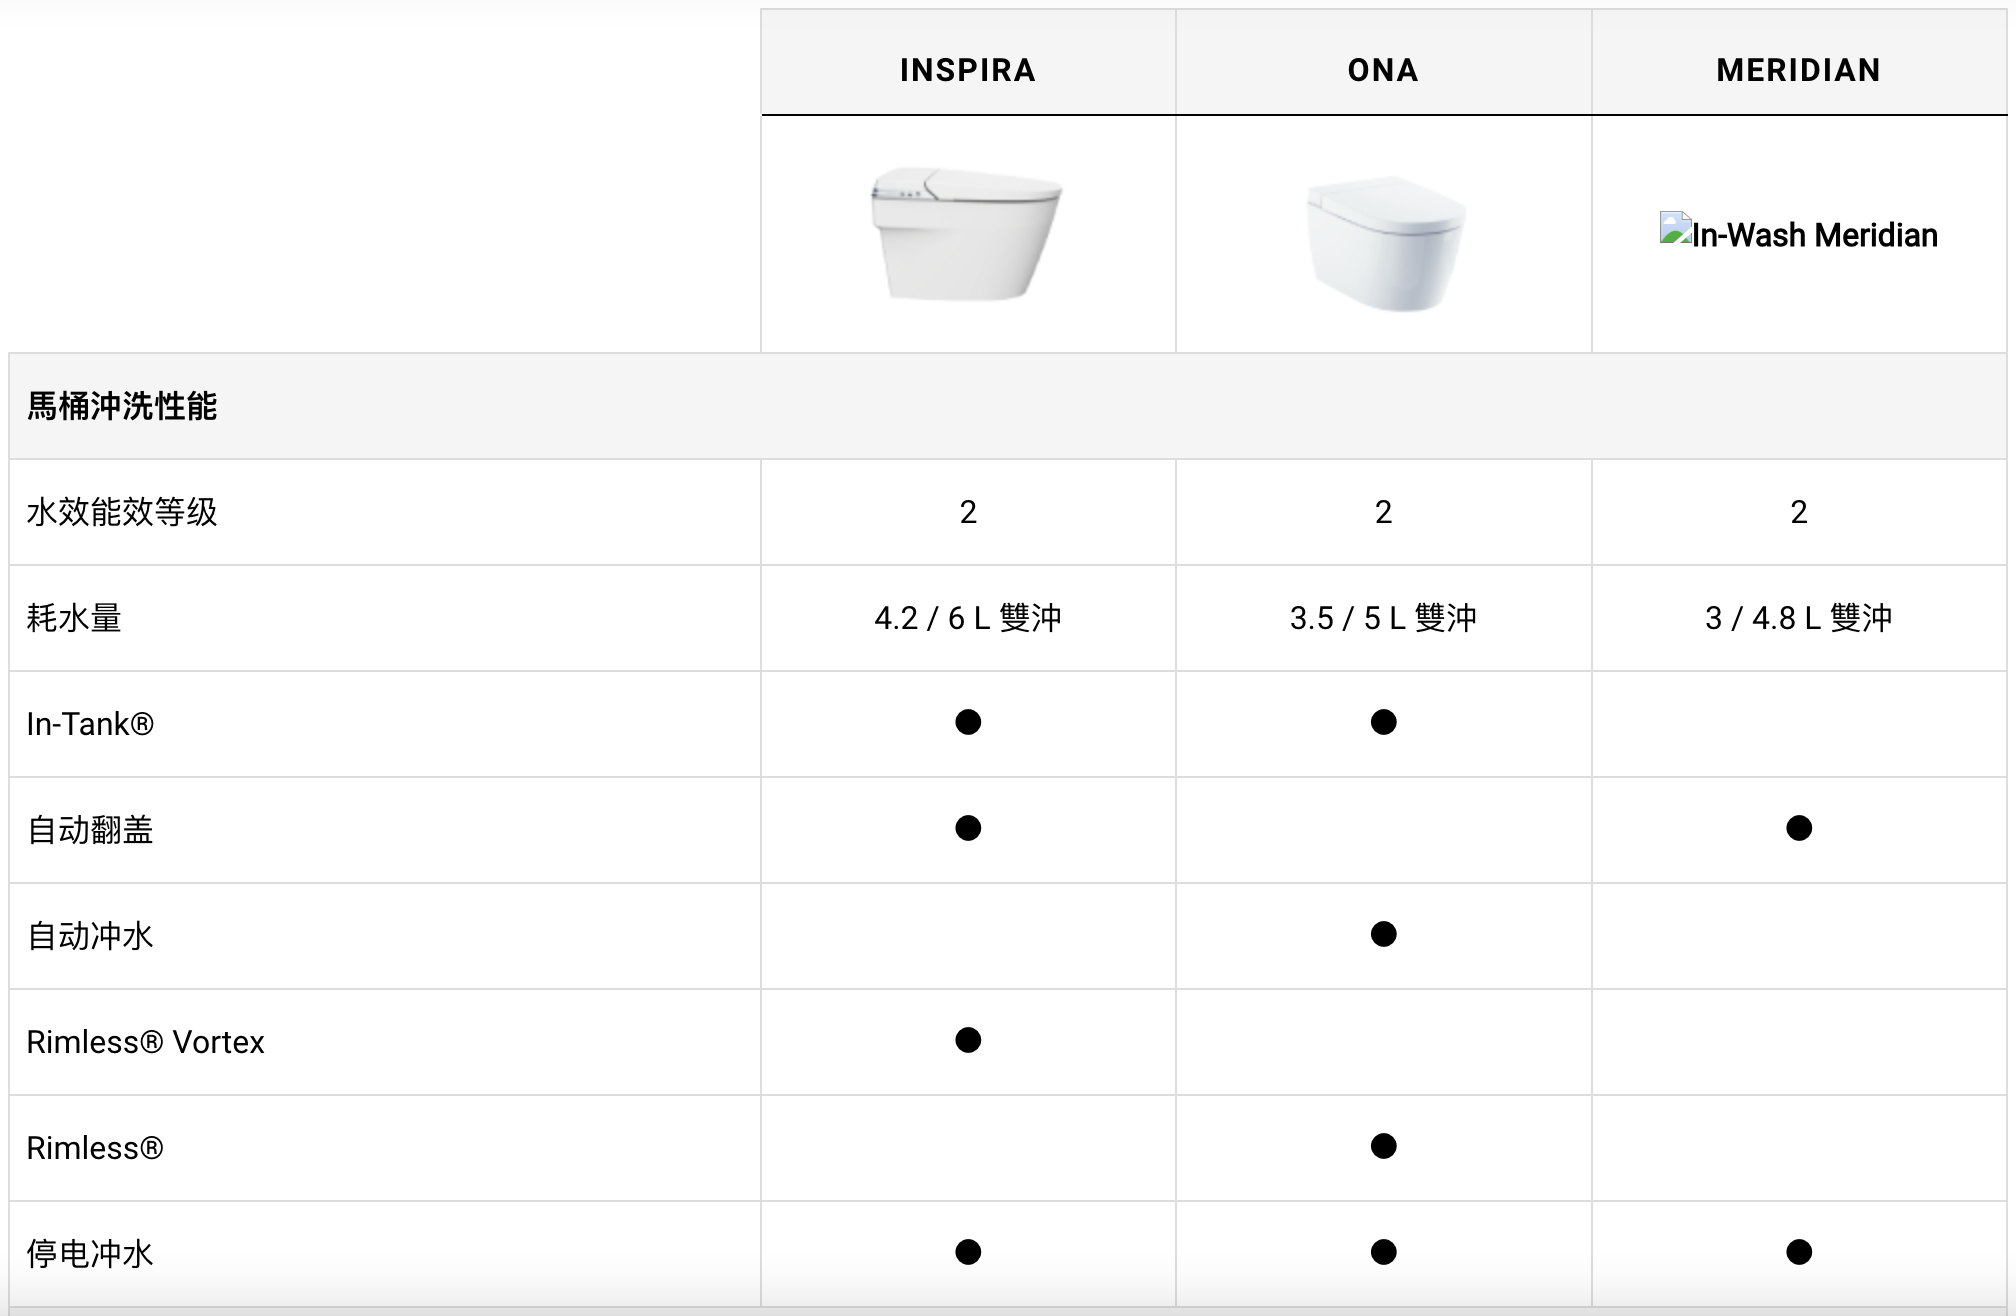
Task: Click the 自动翻盖 dot under Inspira
Action: [968, 828]
